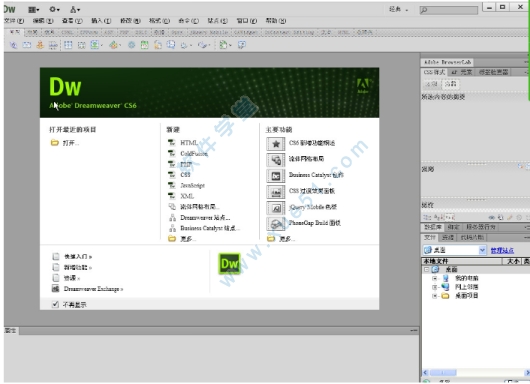Open the 站点(S) menu
The image size is (530, 384).
(217, 21)
